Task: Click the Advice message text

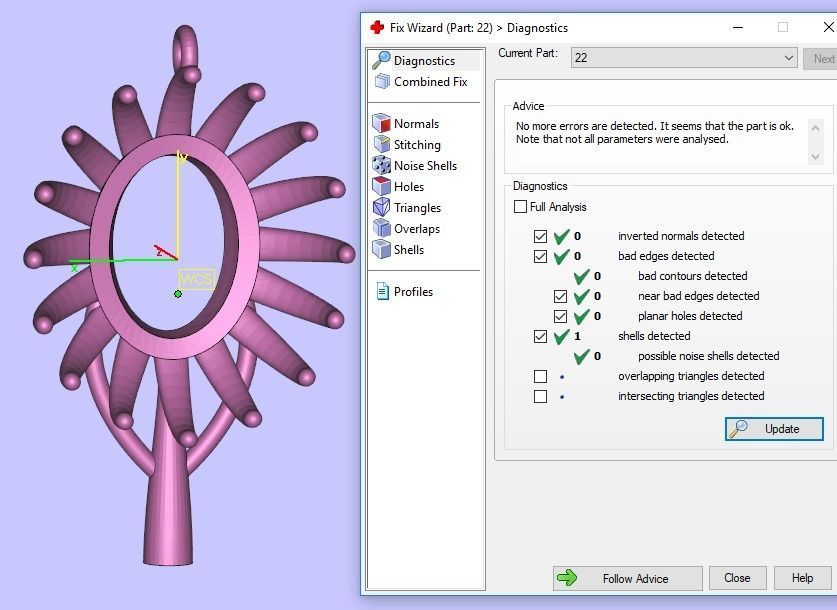Action: (x=654, y=132)
